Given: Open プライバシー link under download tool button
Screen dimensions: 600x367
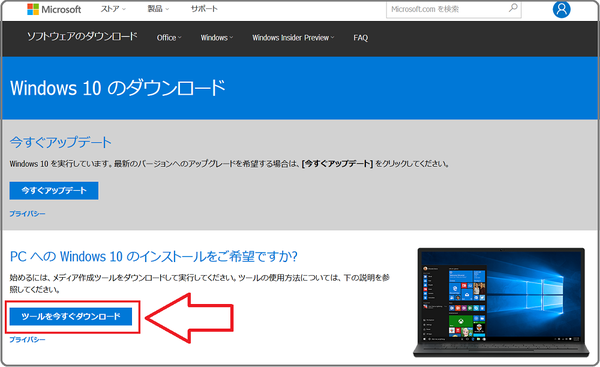Looking at the screenshot, I should 27,340.
